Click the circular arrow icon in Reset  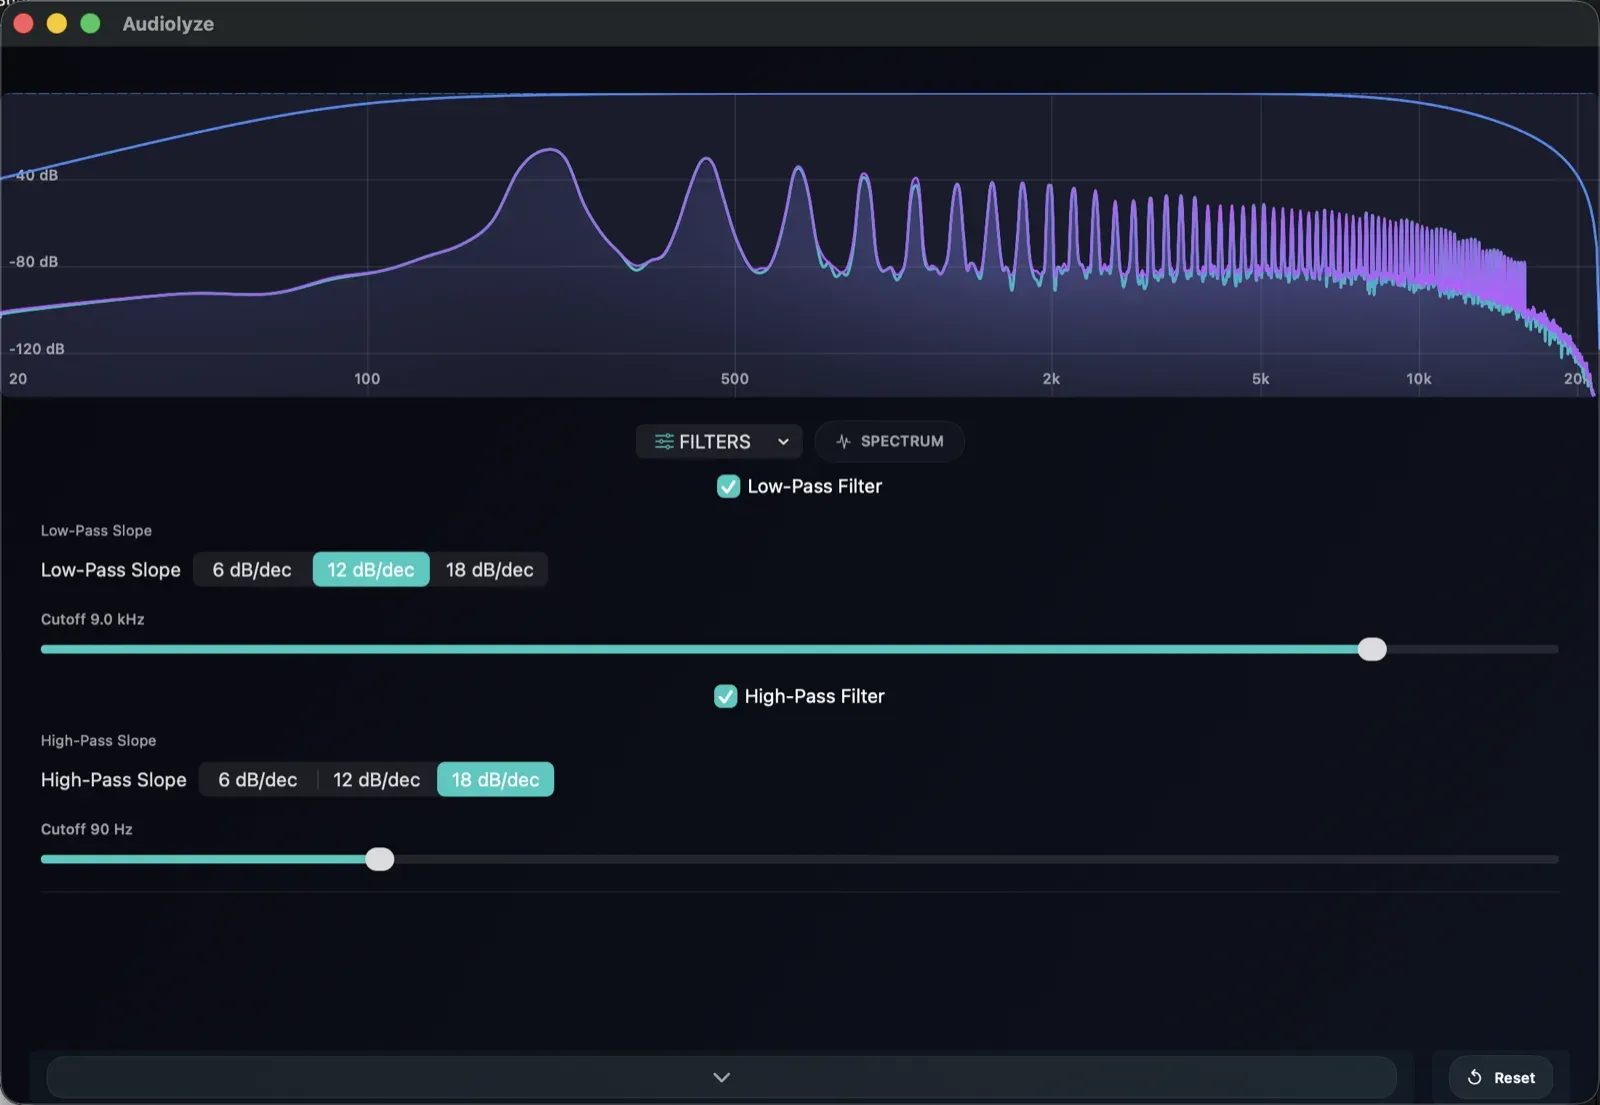[1474, 1078]
